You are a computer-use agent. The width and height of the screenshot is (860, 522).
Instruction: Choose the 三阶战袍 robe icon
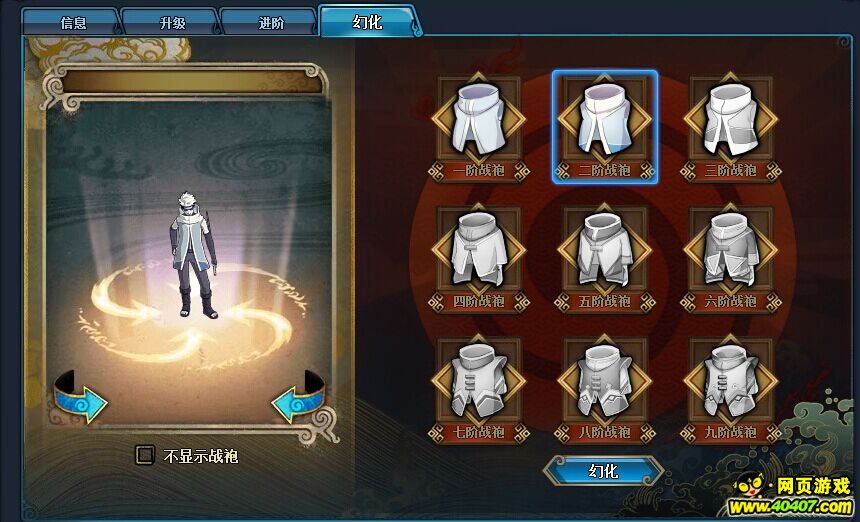point(731,120)
